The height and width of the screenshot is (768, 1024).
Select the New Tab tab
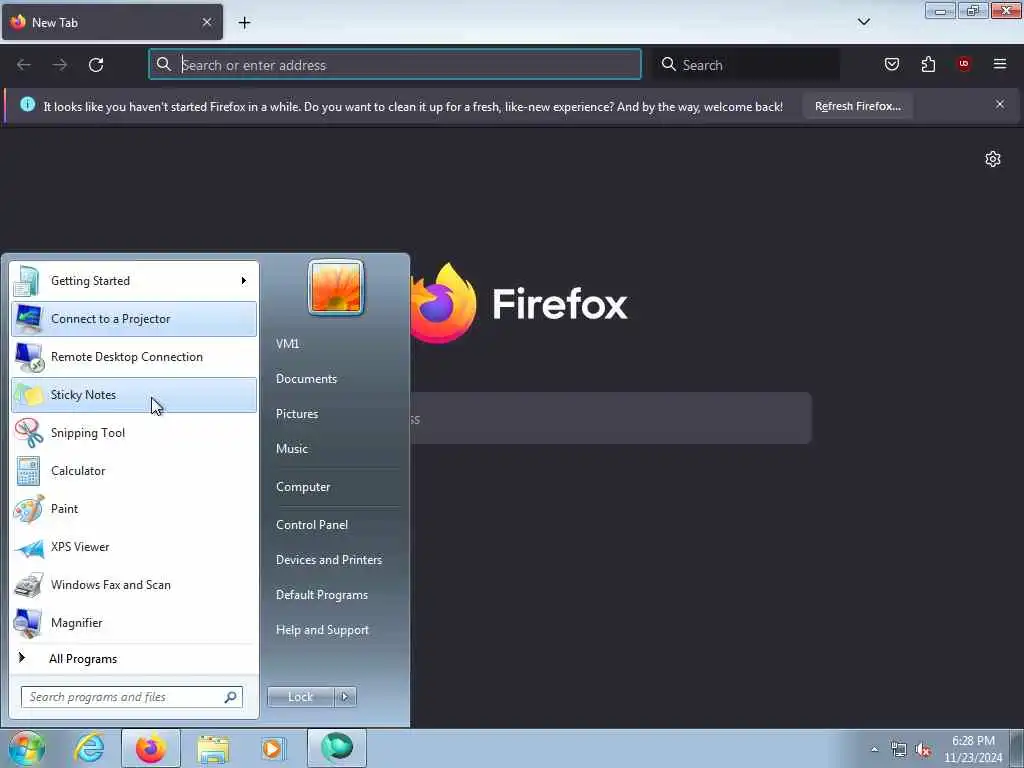tap(112, 22)
